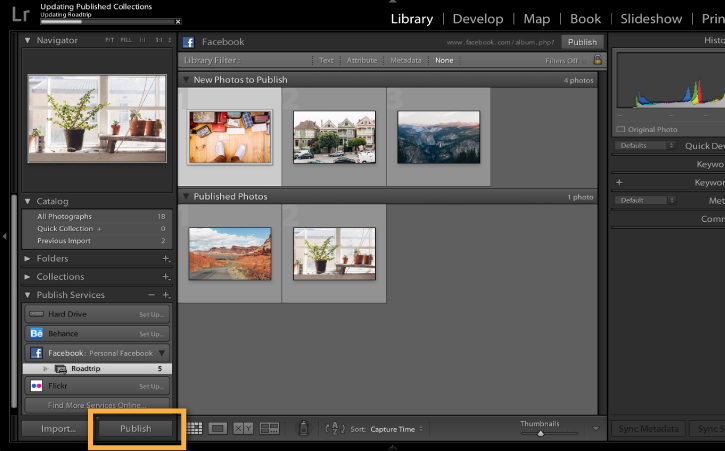
Task: Add new collection with plus icon
Action: coord(166,277)
